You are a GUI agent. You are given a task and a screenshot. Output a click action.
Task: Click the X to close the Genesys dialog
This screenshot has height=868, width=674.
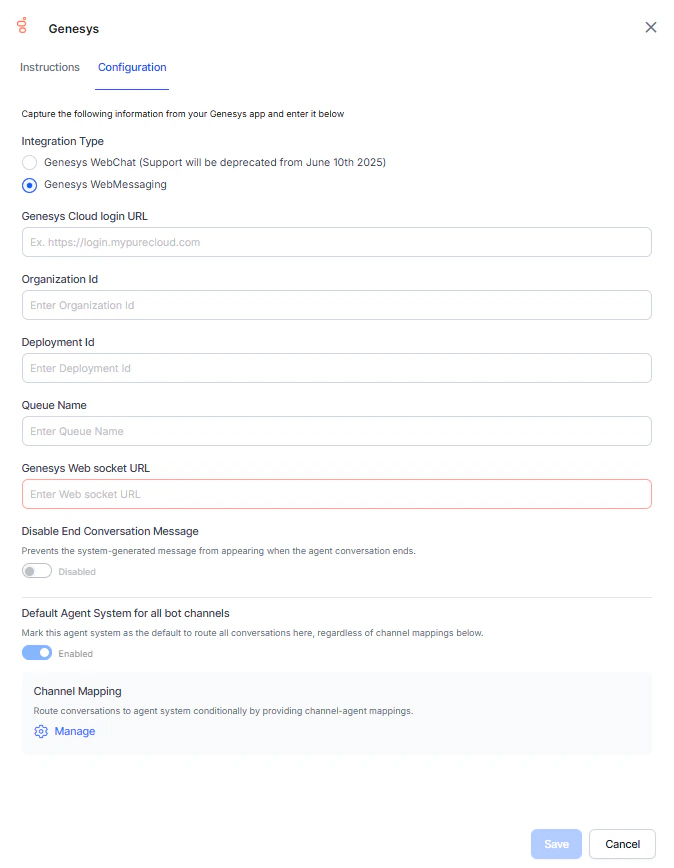click(651, 27)
